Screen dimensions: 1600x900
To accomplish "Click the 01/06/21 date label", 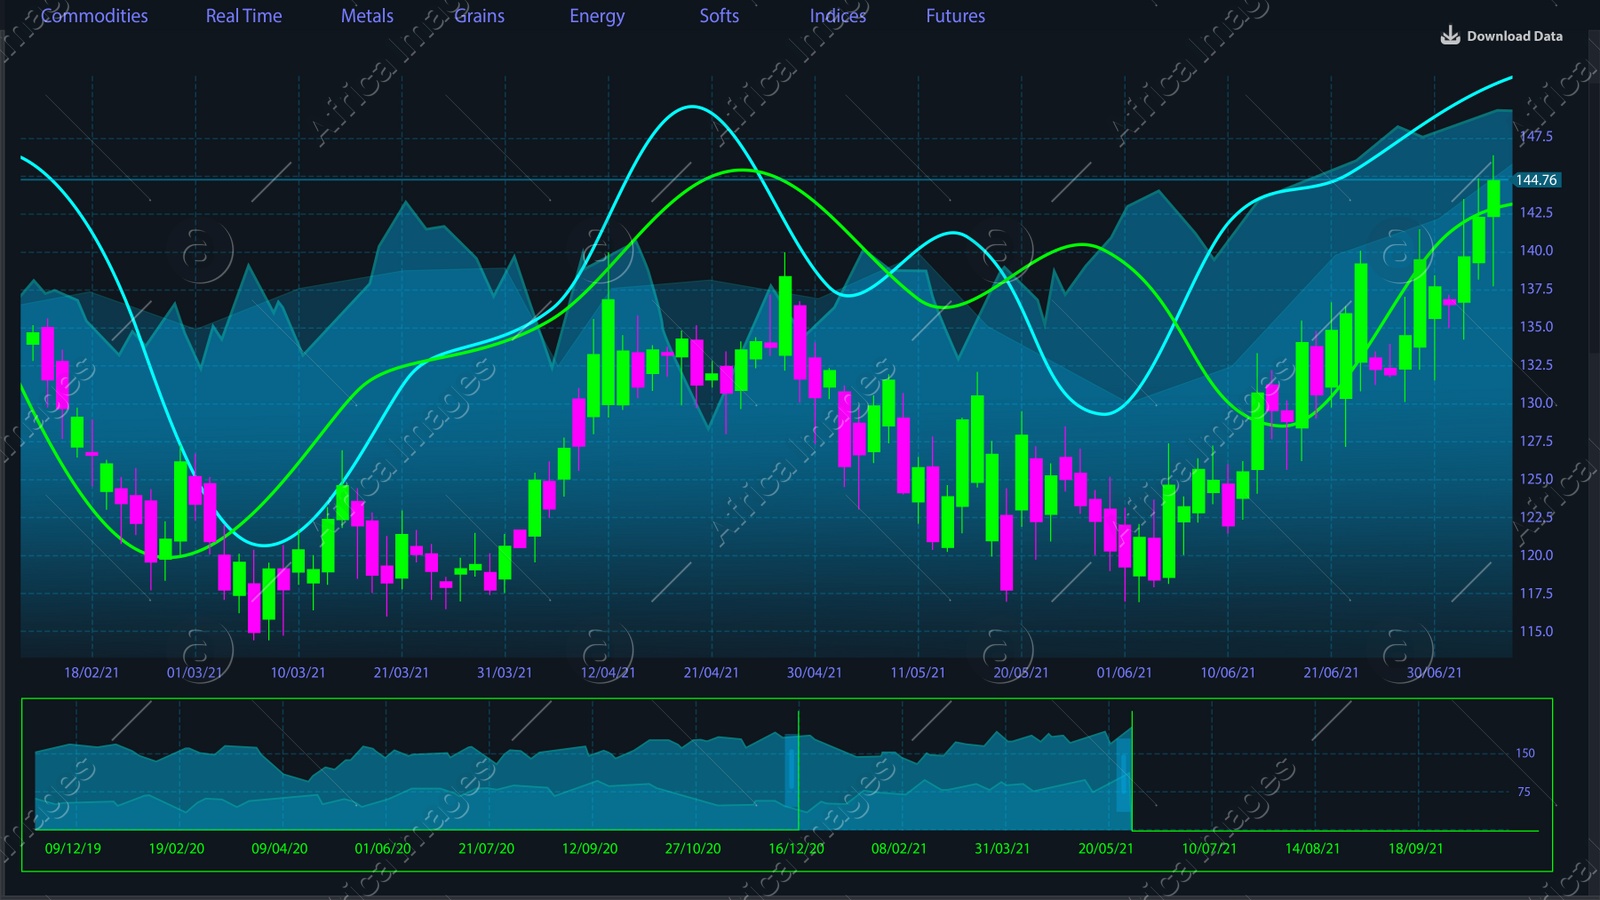I will pyautogui.click(x=1124, y=672).
